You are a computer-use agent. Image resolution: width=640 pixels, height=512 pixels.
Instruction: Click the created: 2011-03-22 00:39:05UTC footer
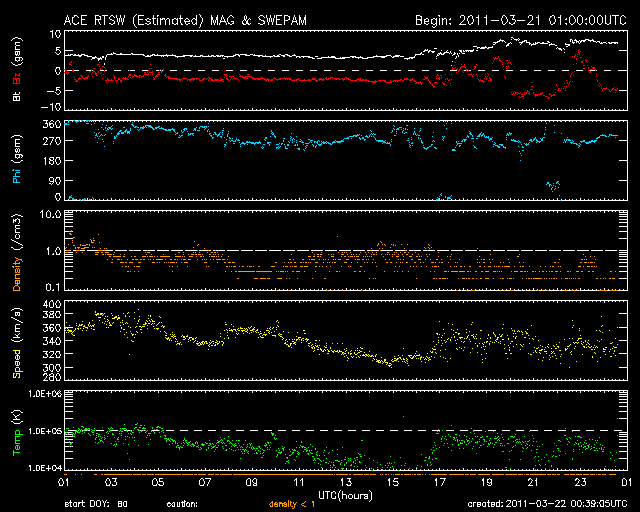(x=547, y=504)
